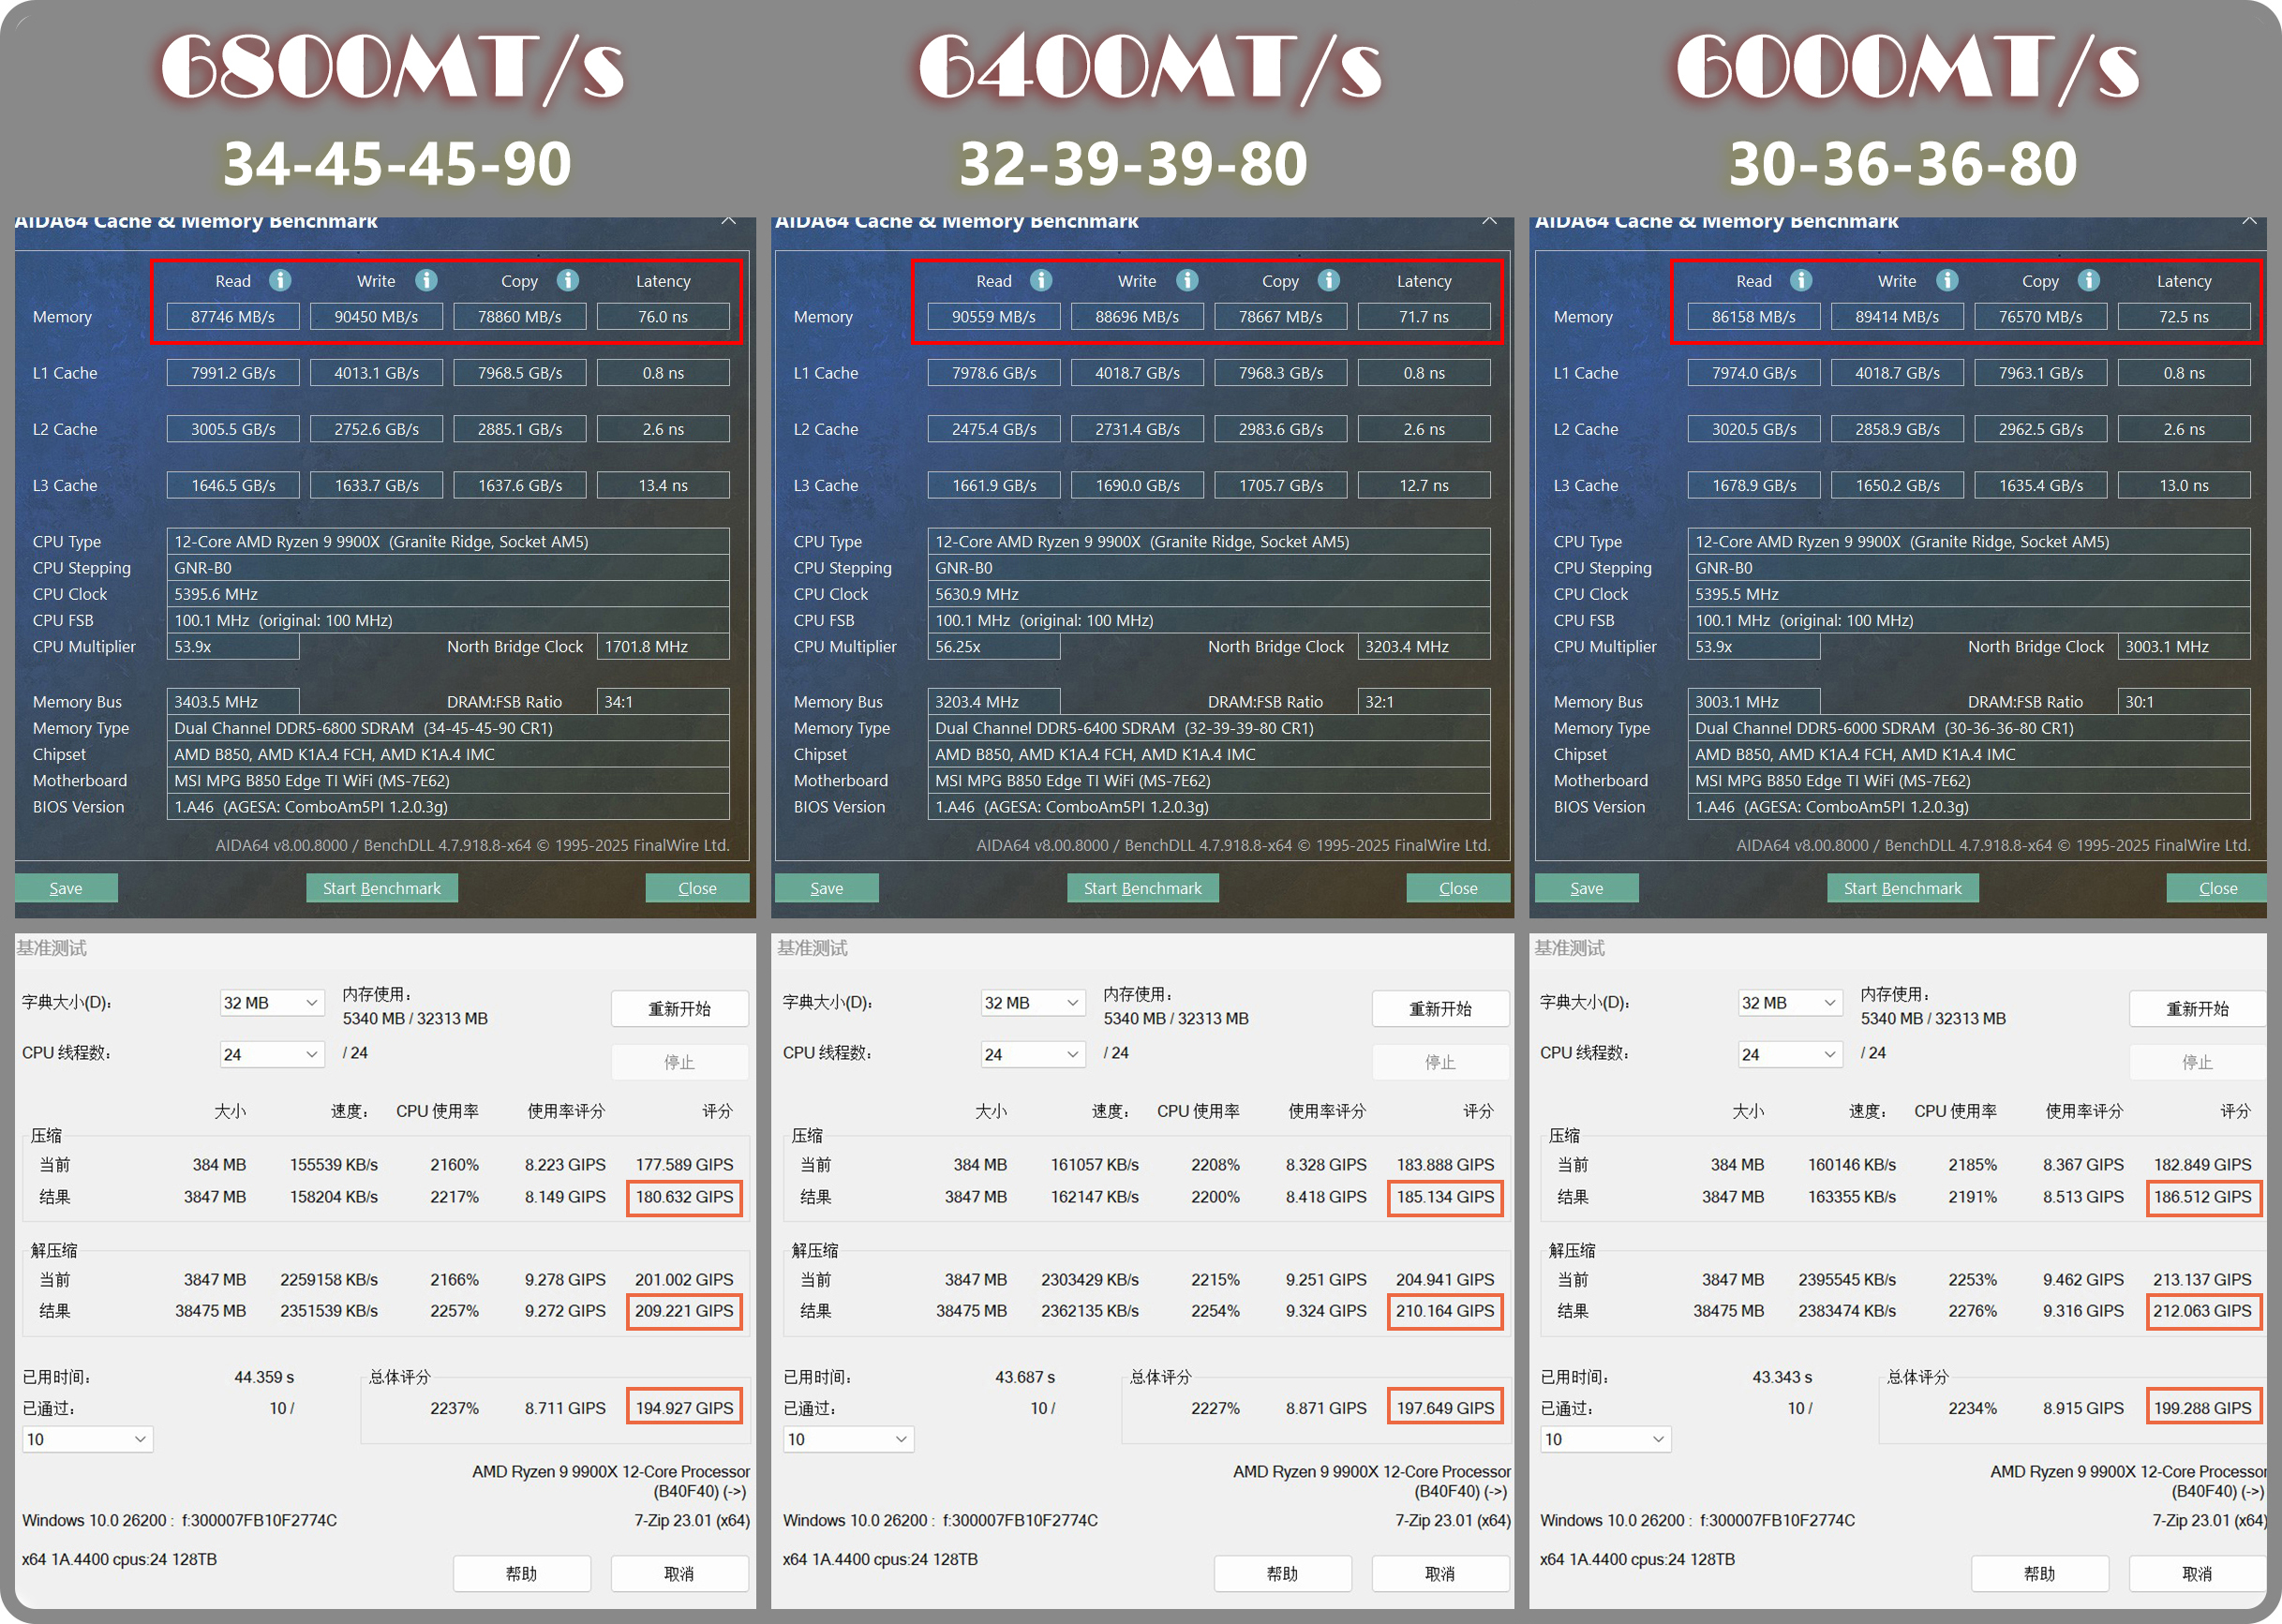Viewport: 2282px width, 1624px height.
Task: Click Close button in 6000MT/s AIDA64 window
Action: pyautogui.click(x=2217, y=888)
